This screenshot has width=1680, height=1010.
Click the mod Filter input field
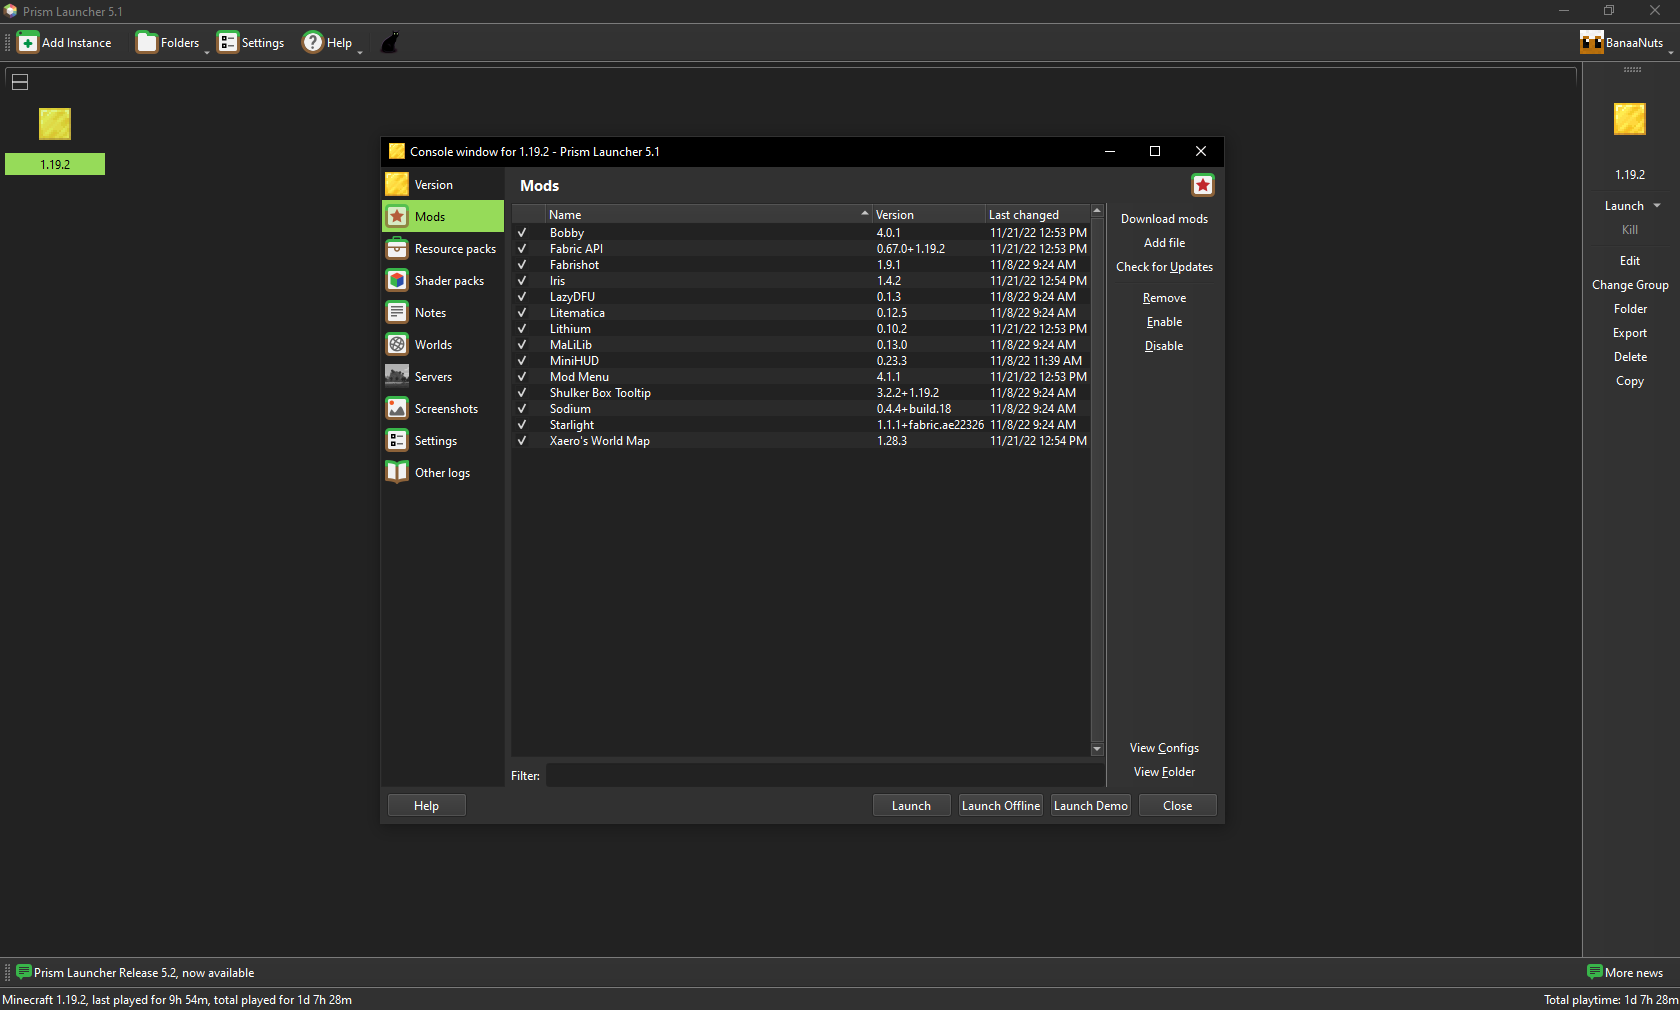pyautogui.click(x=824, y=776)
